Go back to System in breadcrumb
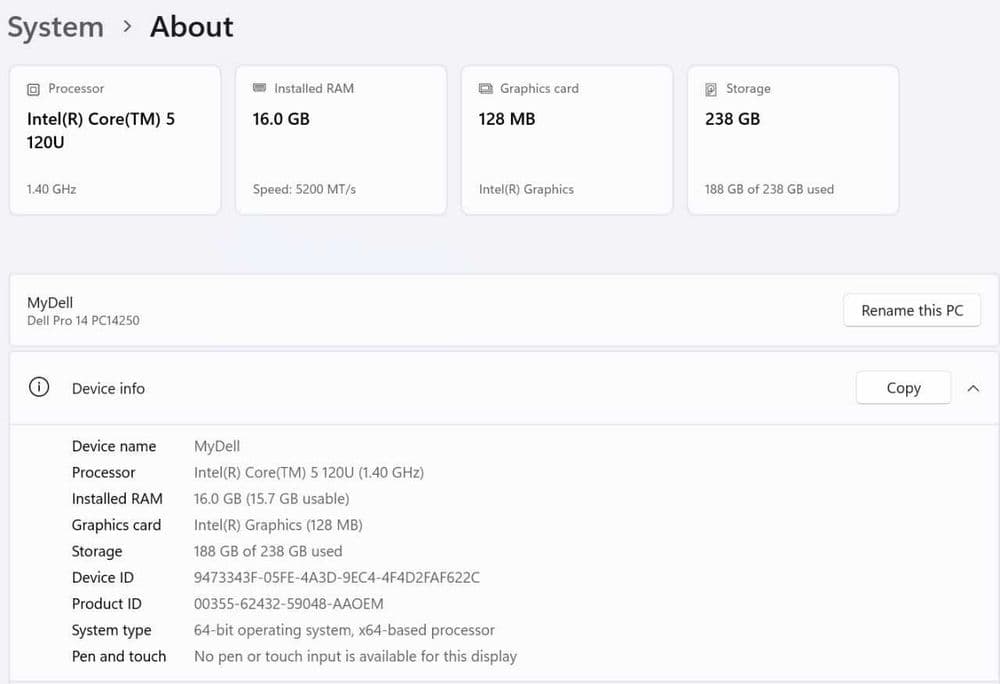Image resolution: width=1000 pixels, height=684 pixels. click(55, 27)
